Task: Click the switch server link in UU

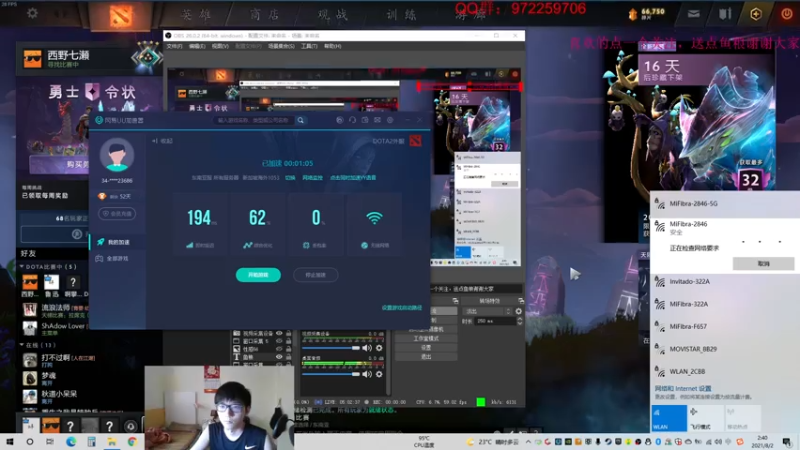Action: 290,178
